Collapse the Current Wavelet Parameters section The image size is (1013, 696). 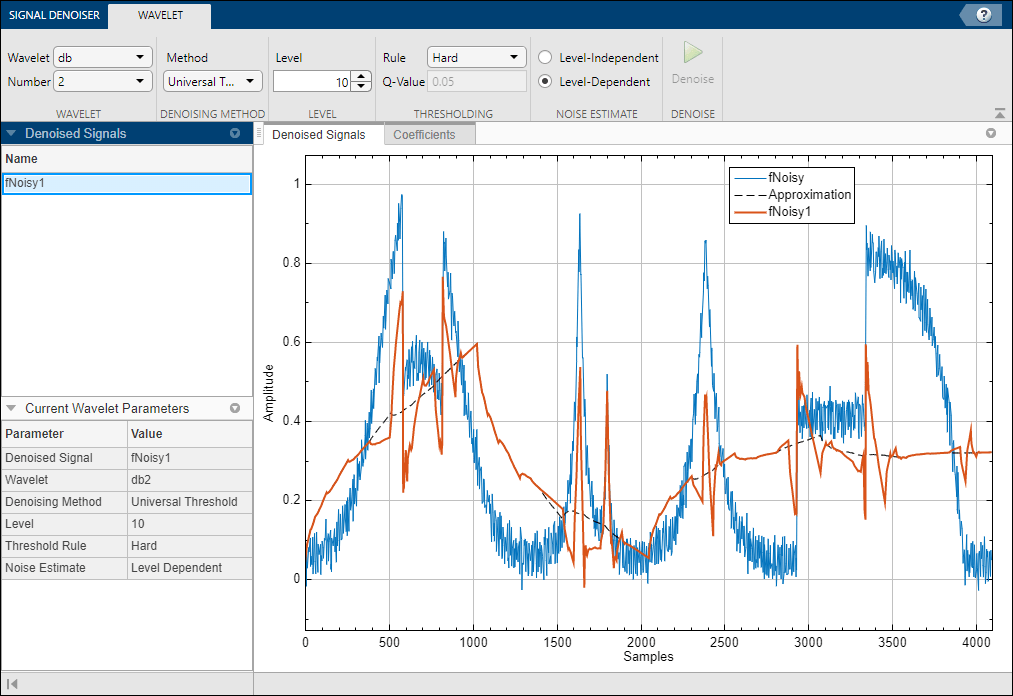(11, 408)
